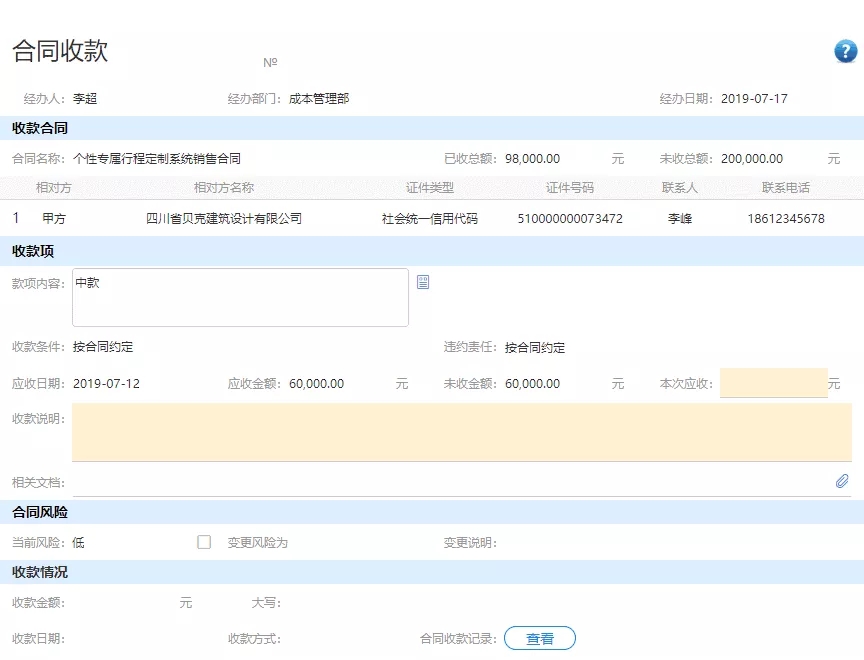The image size is (864, 660).
Task: Click the contract name 个性专属行程定制系统销售合同
Action: click(157, 158)
